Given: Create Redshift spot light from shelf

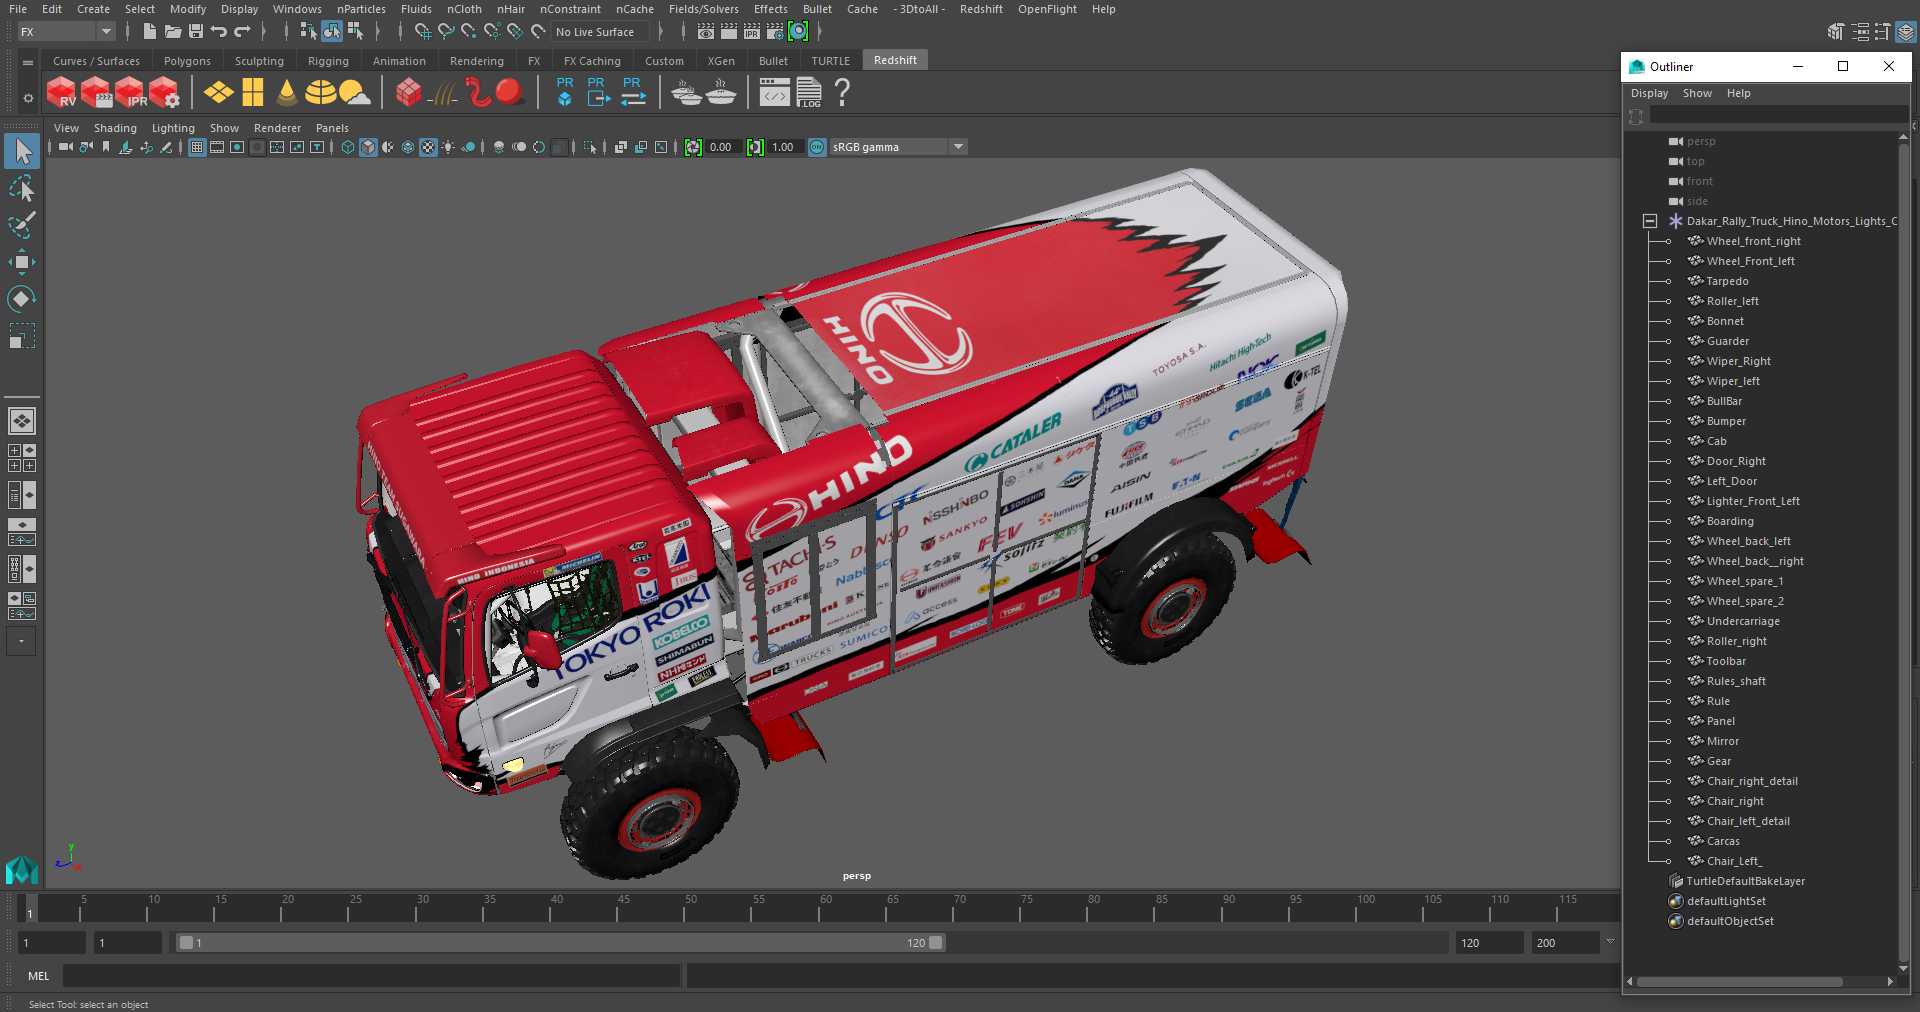Looking at the screenshot, I should [x=287, y=93].
